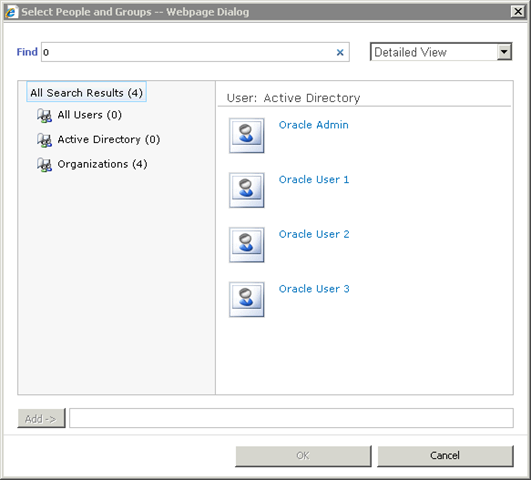Click the Find label

pos(27,52)
